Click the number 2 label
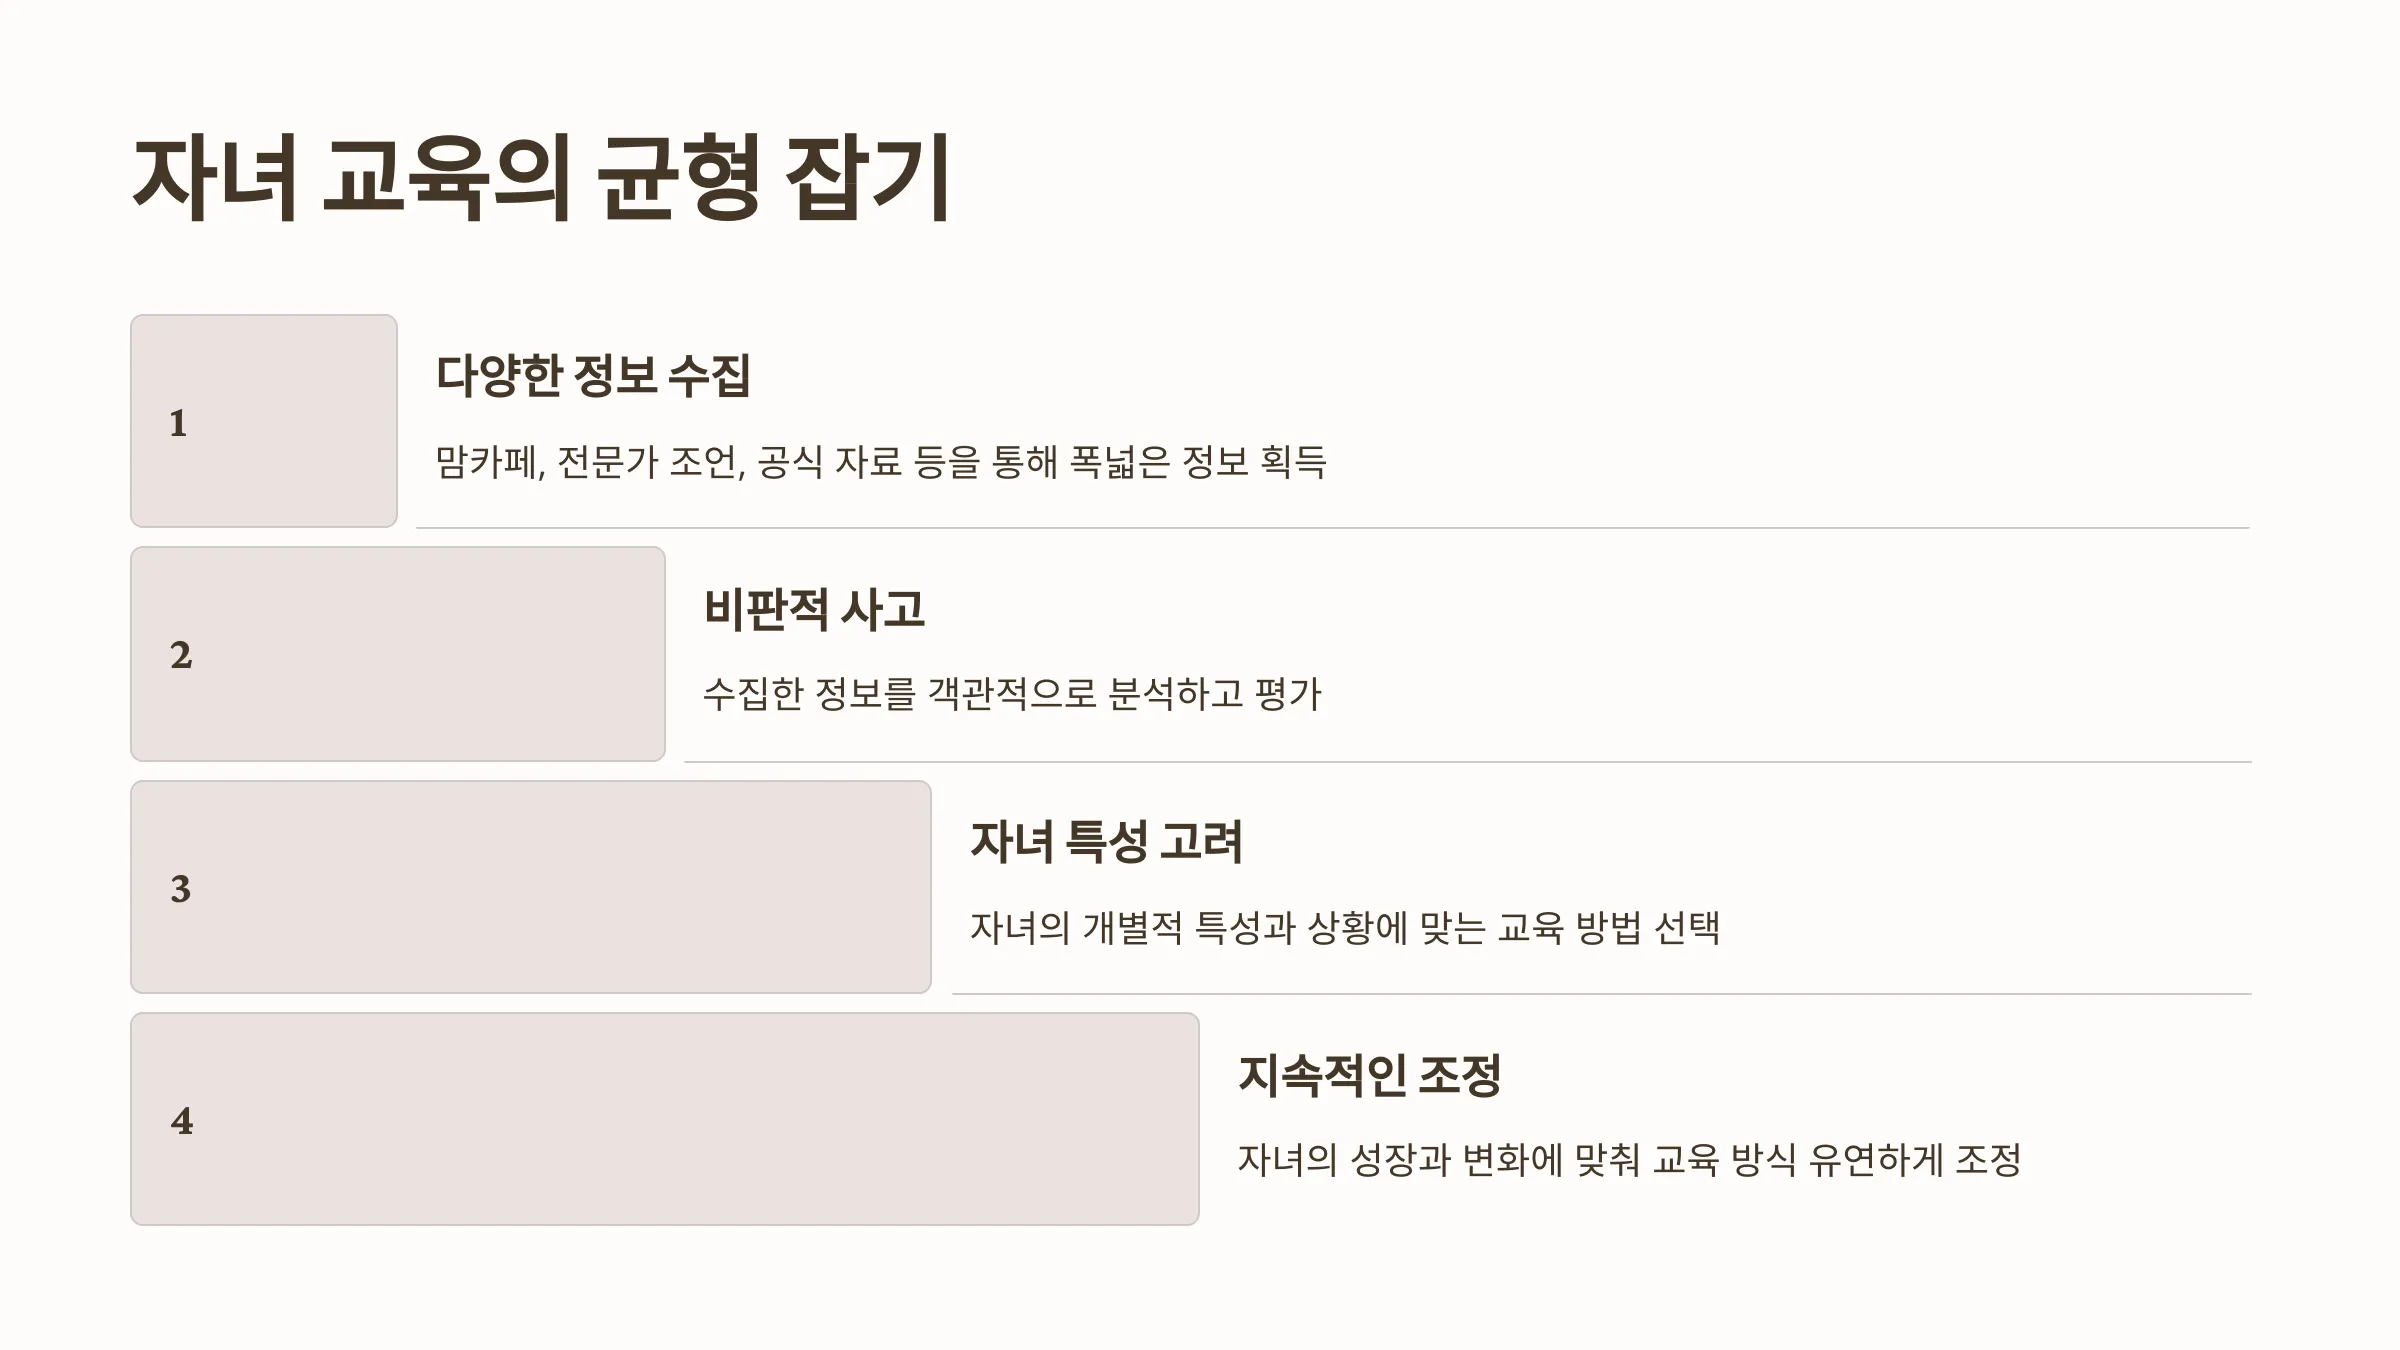This screenshot has height=1350, width=2400. [x=181, y=655]
